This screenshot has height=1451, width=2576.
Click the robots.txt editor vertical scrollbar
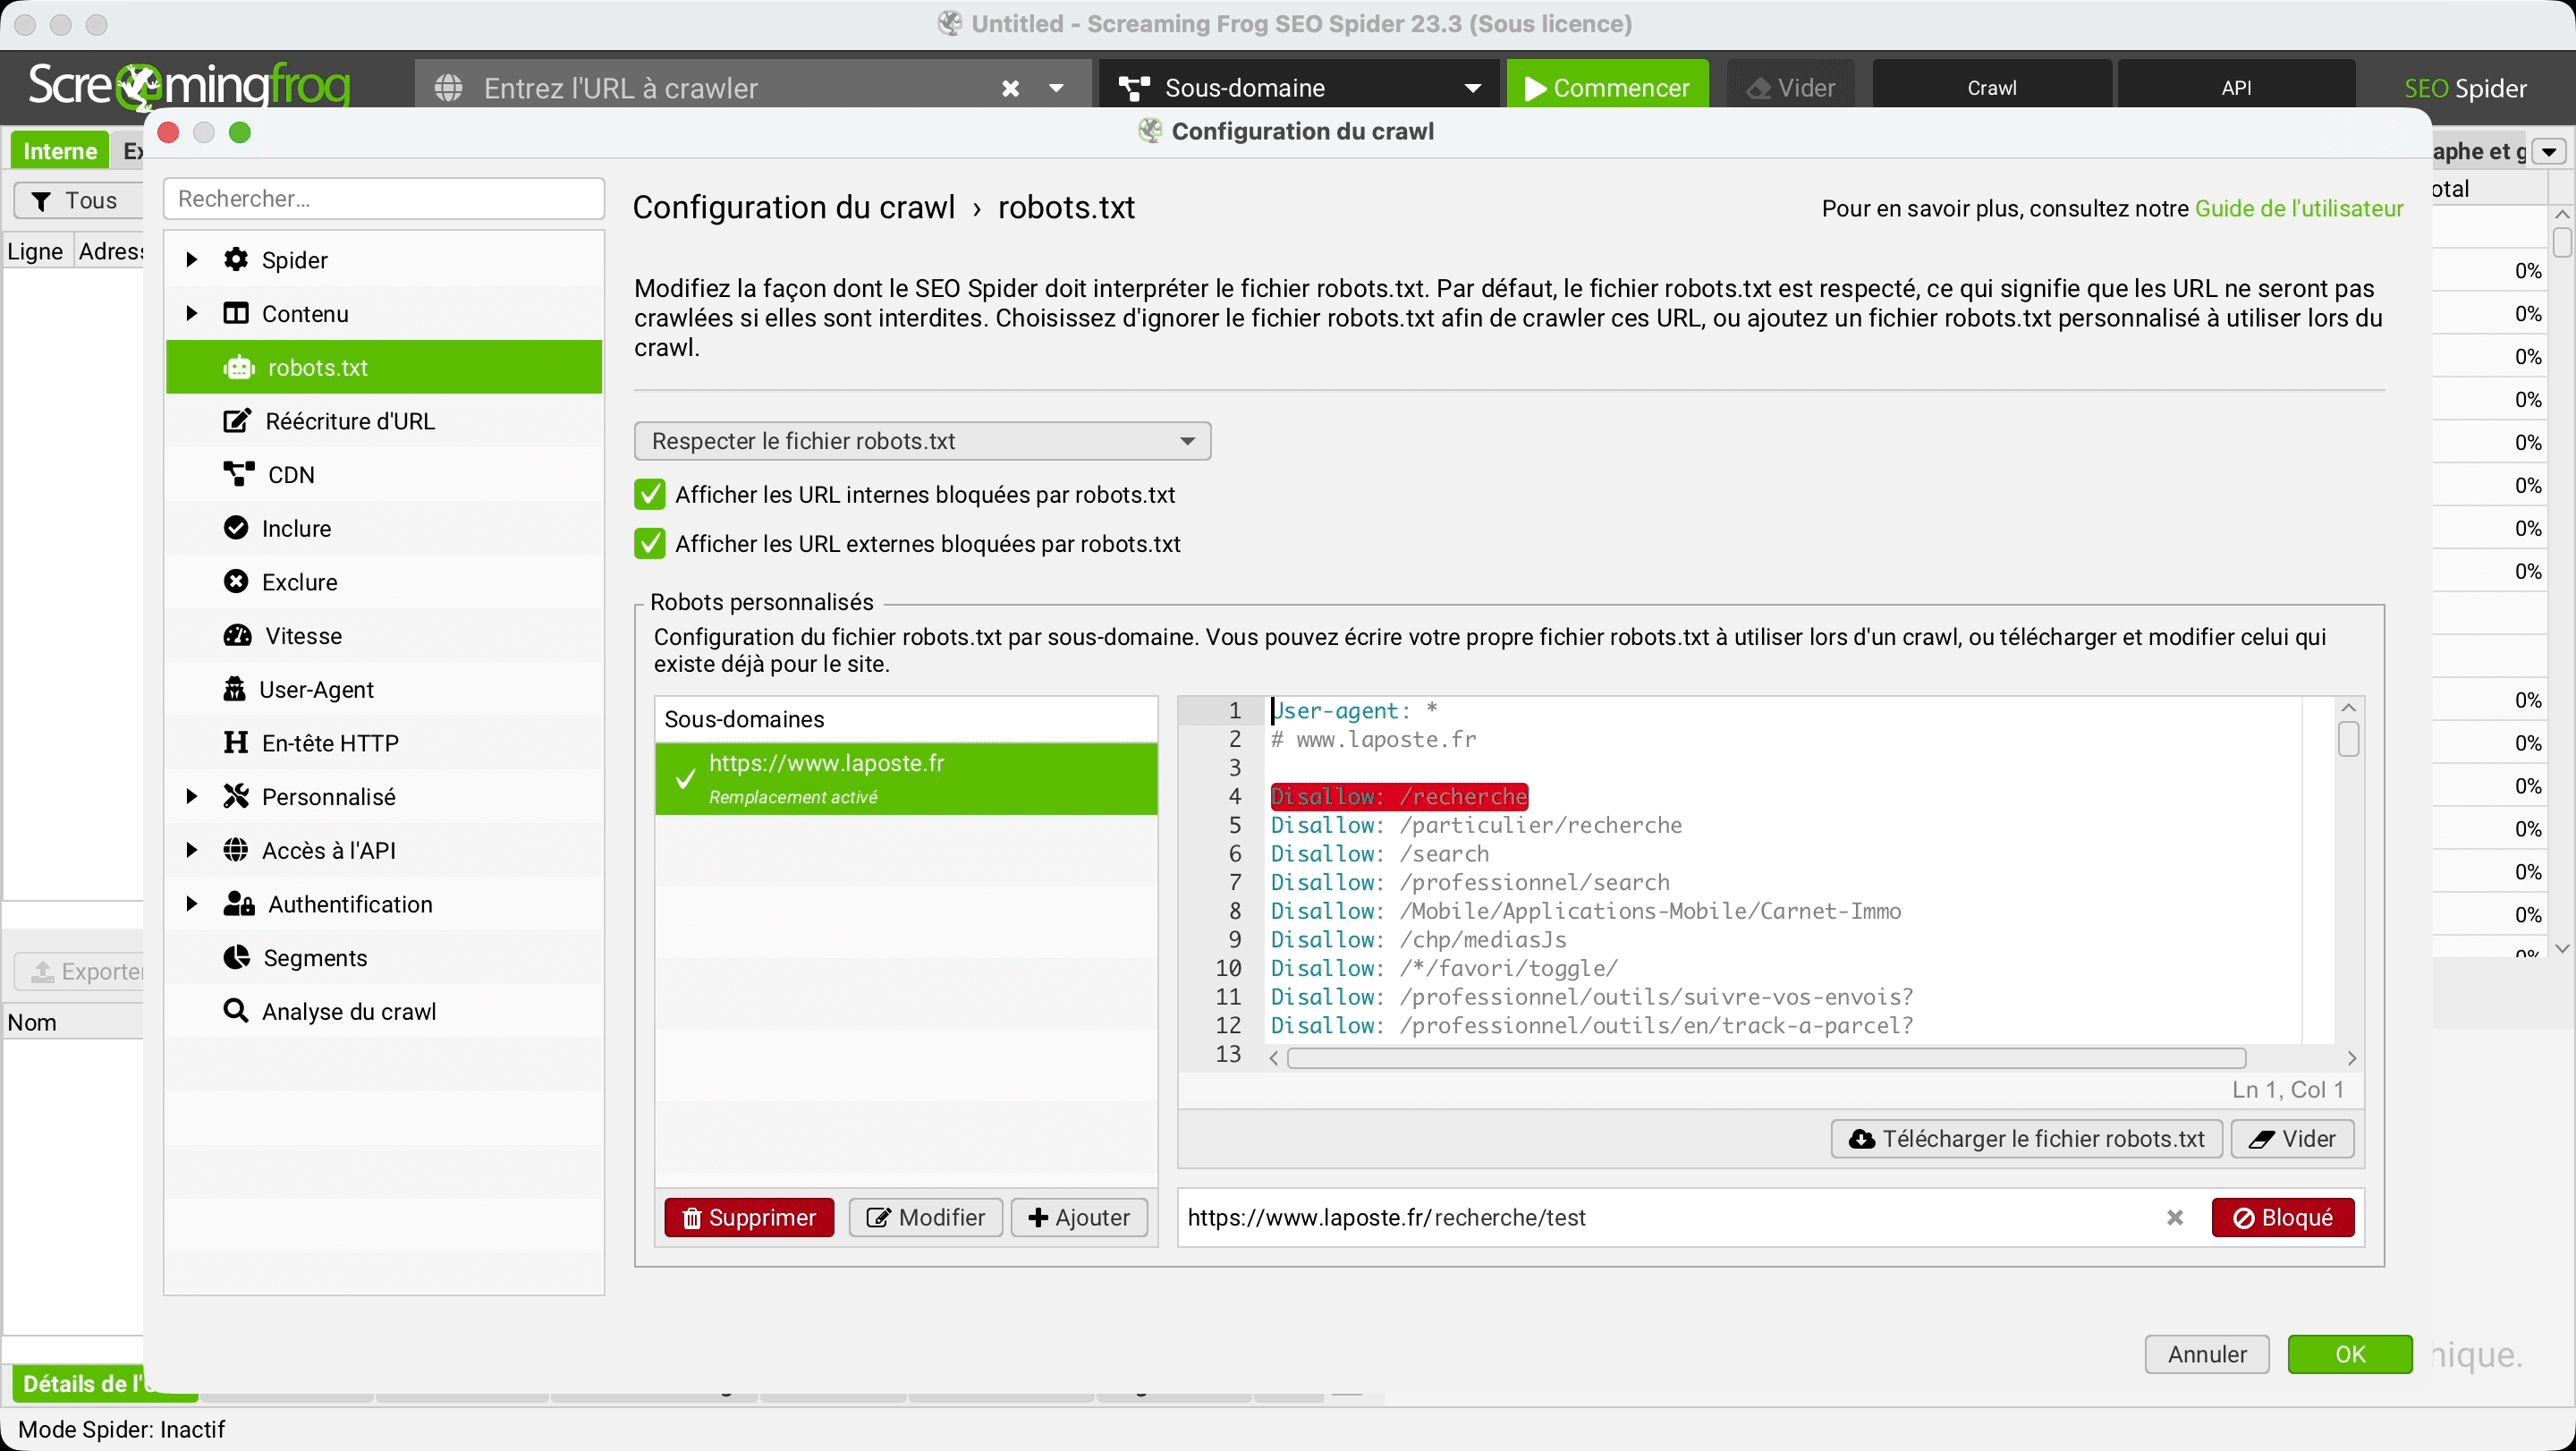(2349, 739)
